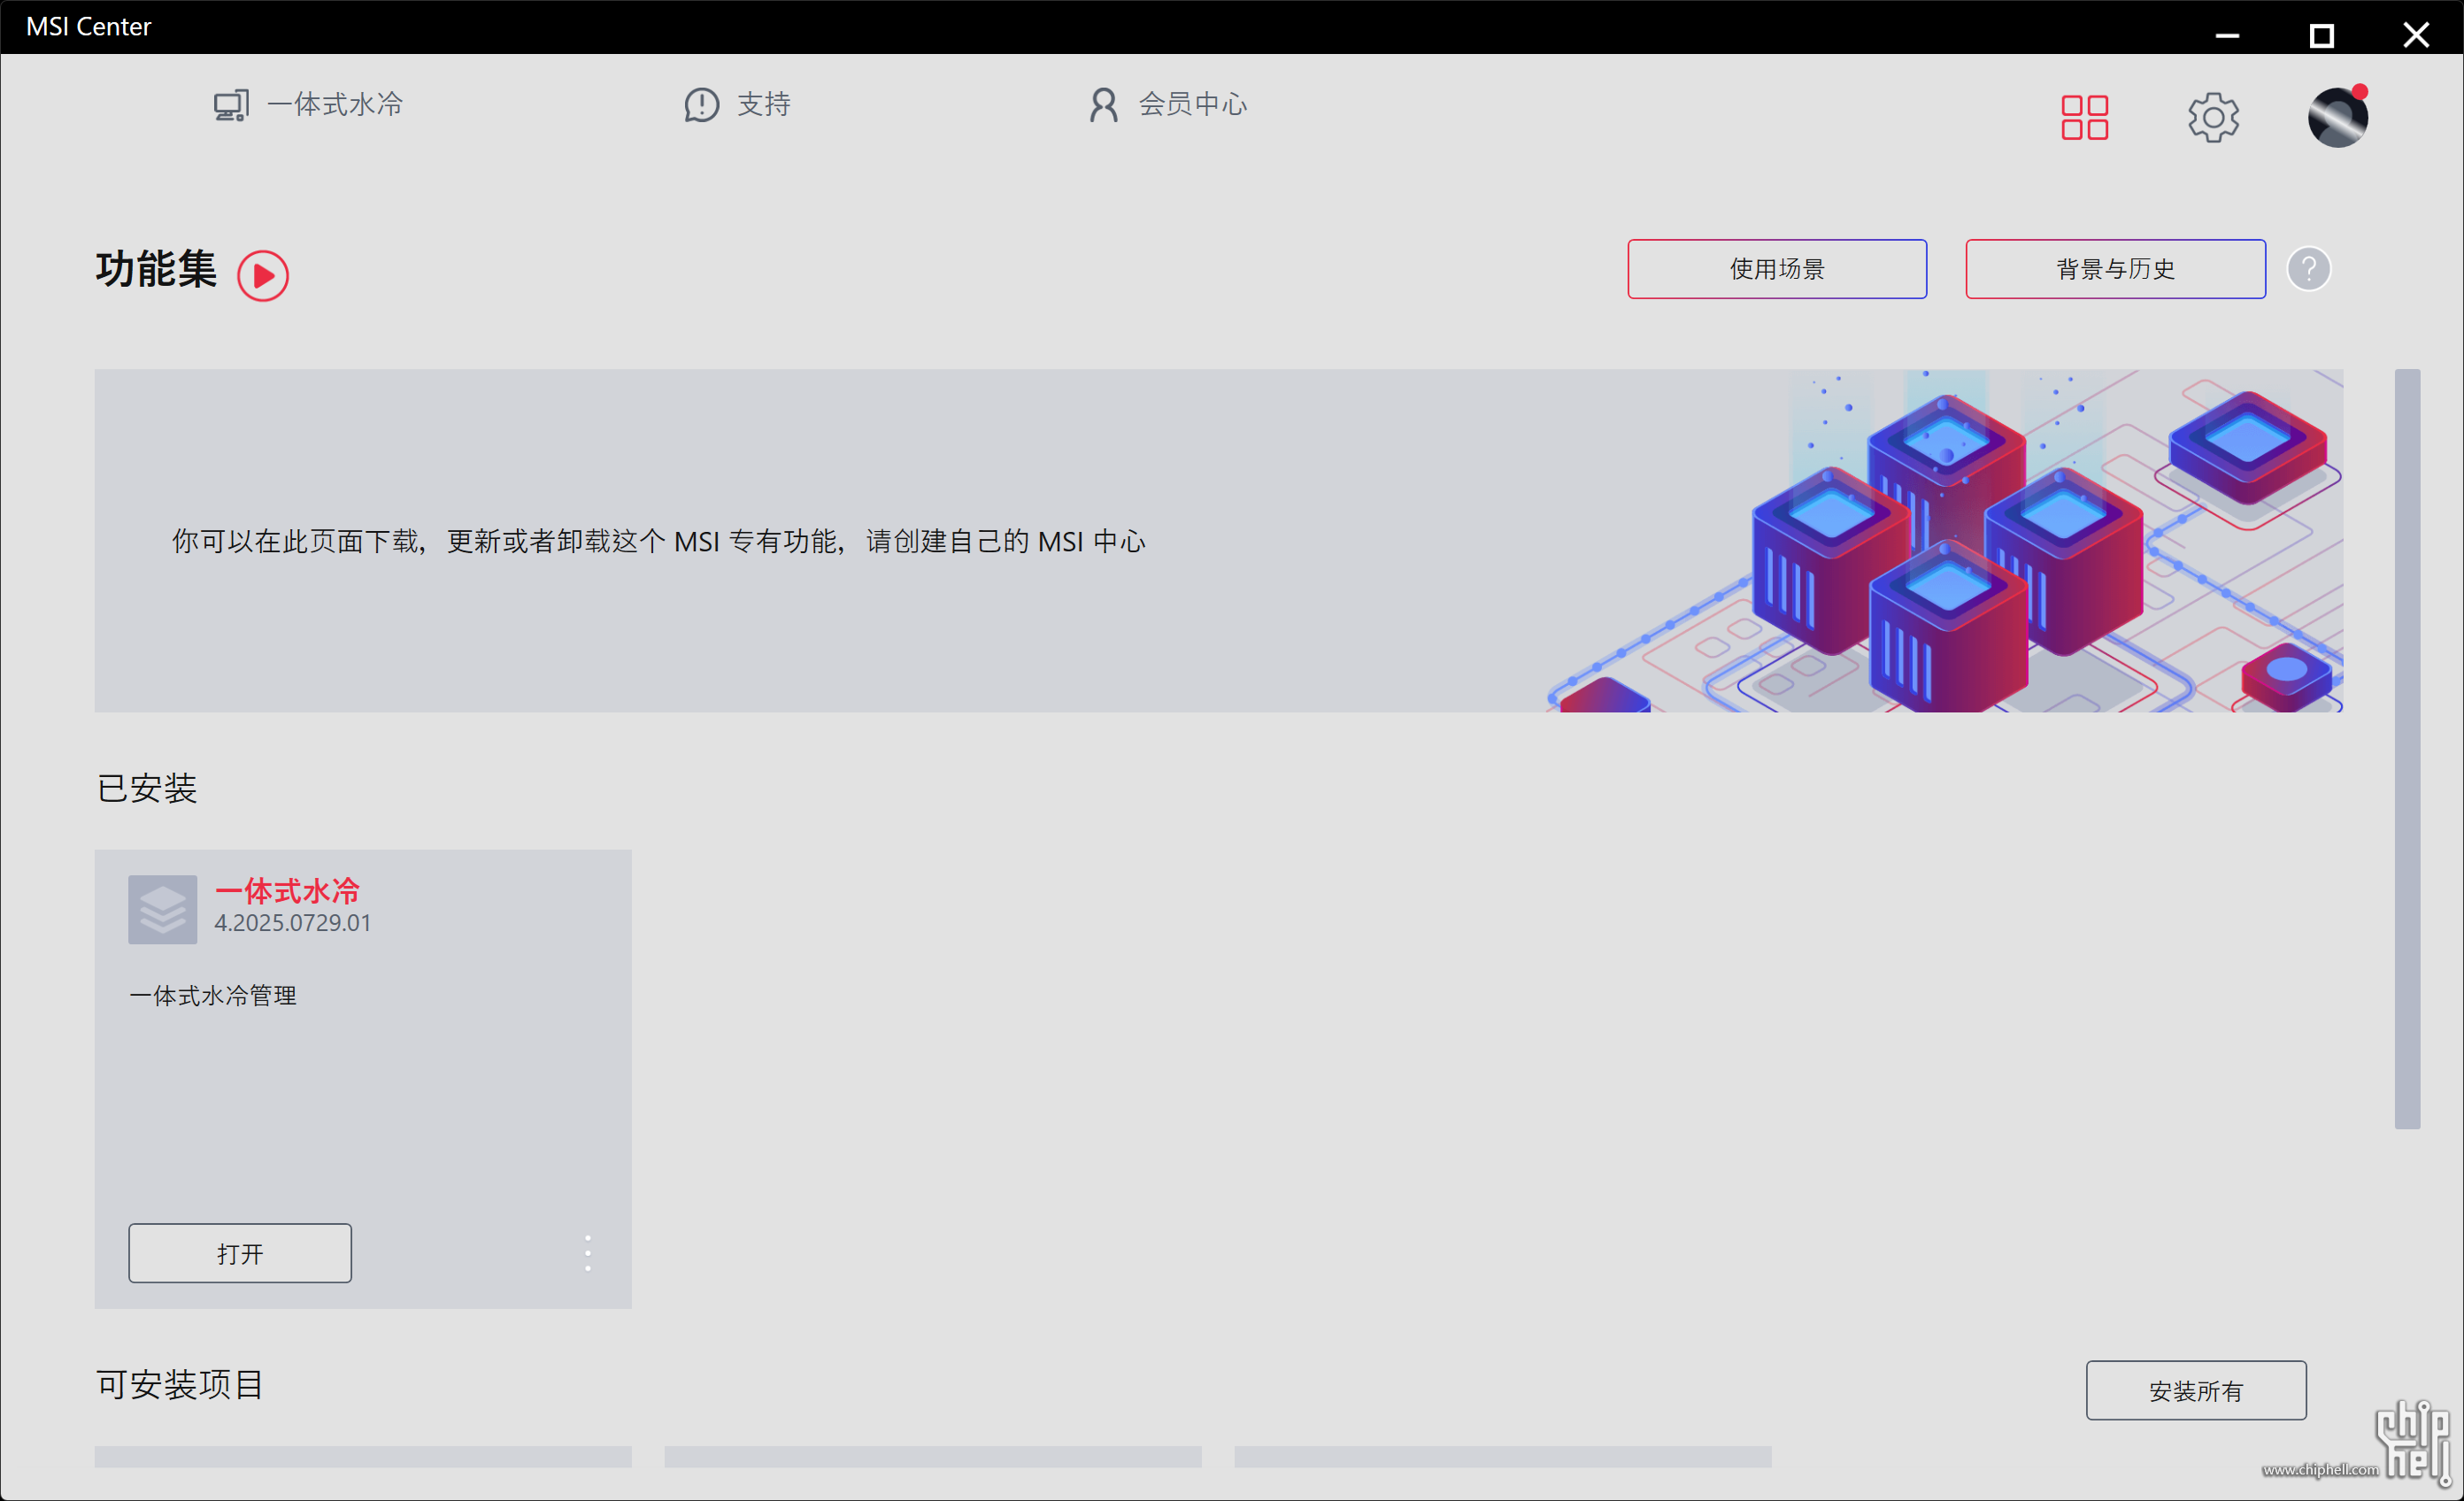The height and width of the screenshot is (1501, 2464).
Task: Click the 一体式水冷 red title on installed card
Action: tap(287, 890)
